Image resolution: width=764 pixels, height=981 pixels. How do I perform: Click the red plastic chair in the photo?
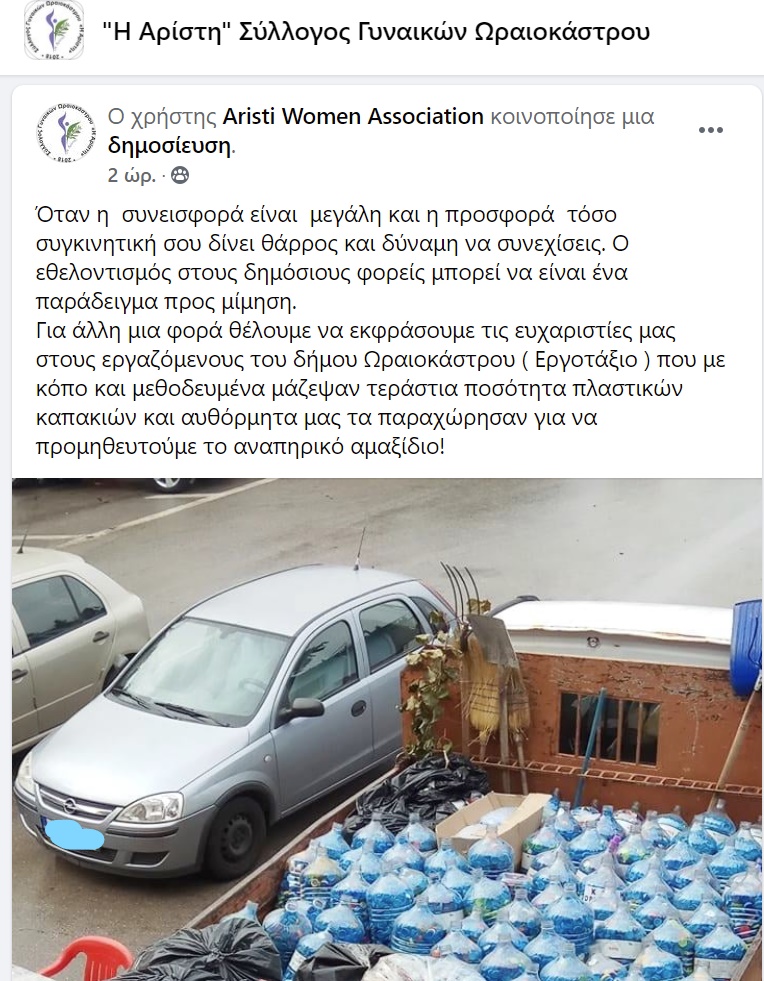(88, 958)
